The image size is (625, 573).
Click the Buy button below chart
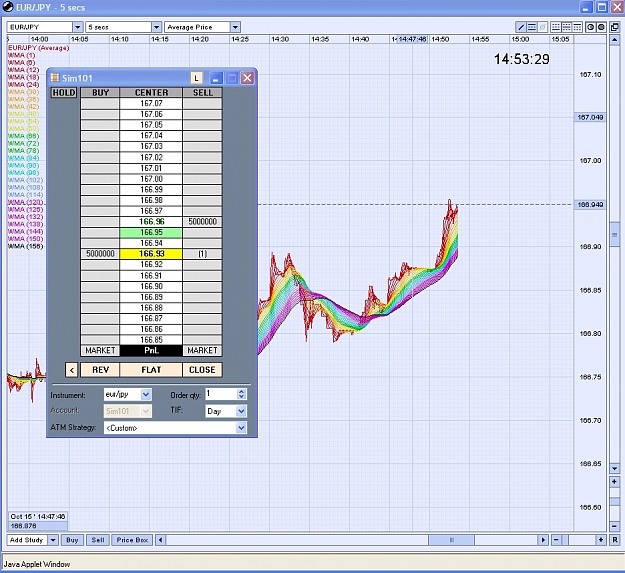pyautogui.click(x=72, y=540)
